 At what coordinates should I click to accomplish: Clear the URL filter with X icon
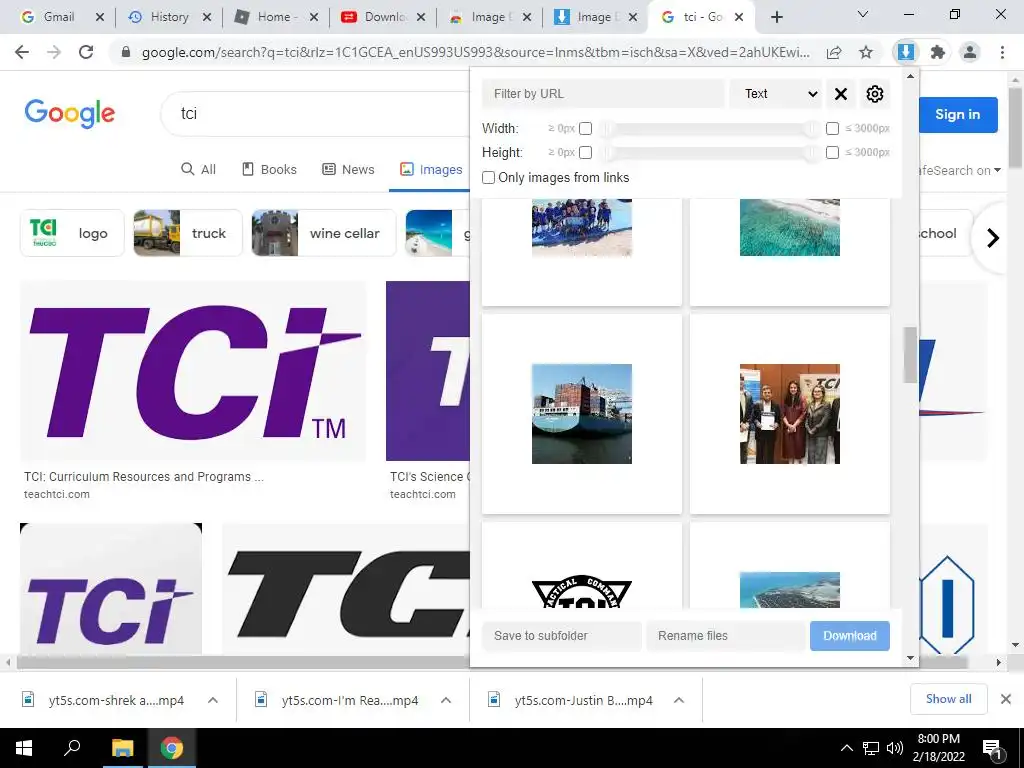coord(840,94)
